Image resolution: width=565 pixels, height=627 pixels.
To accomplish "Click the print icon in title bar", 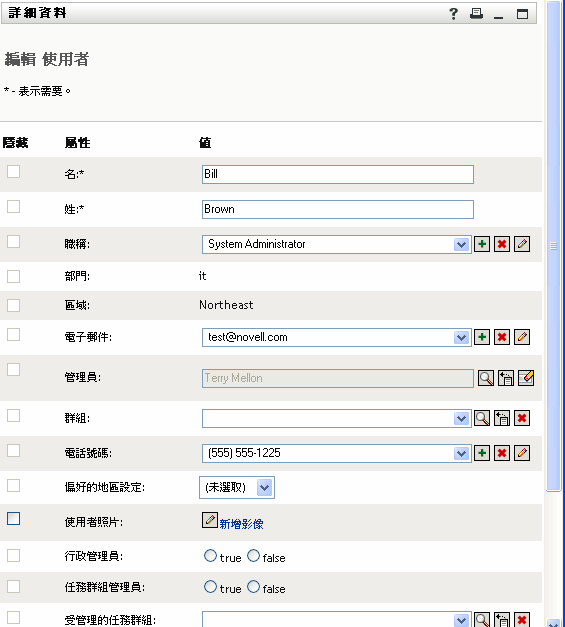I will tap(476, 14).
